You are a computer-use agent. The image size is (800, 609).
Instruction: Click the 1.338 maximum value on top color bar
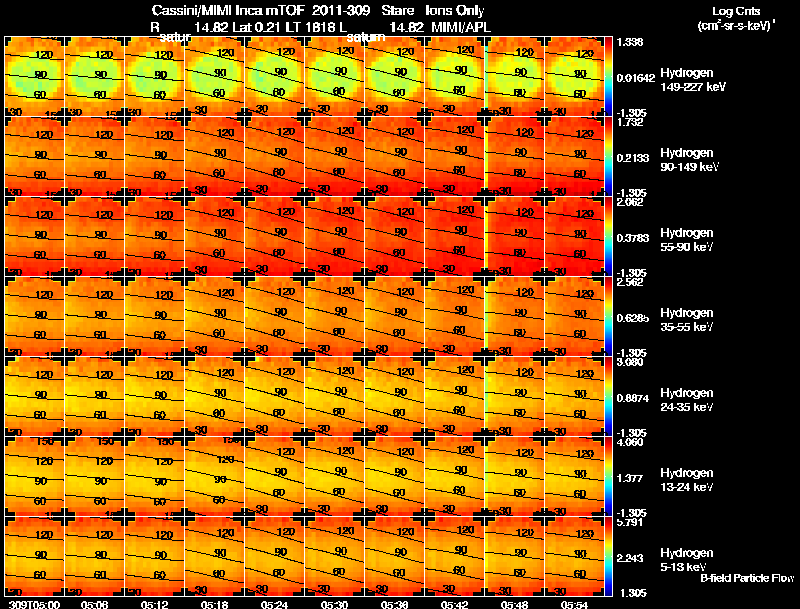tap(629, 42)
